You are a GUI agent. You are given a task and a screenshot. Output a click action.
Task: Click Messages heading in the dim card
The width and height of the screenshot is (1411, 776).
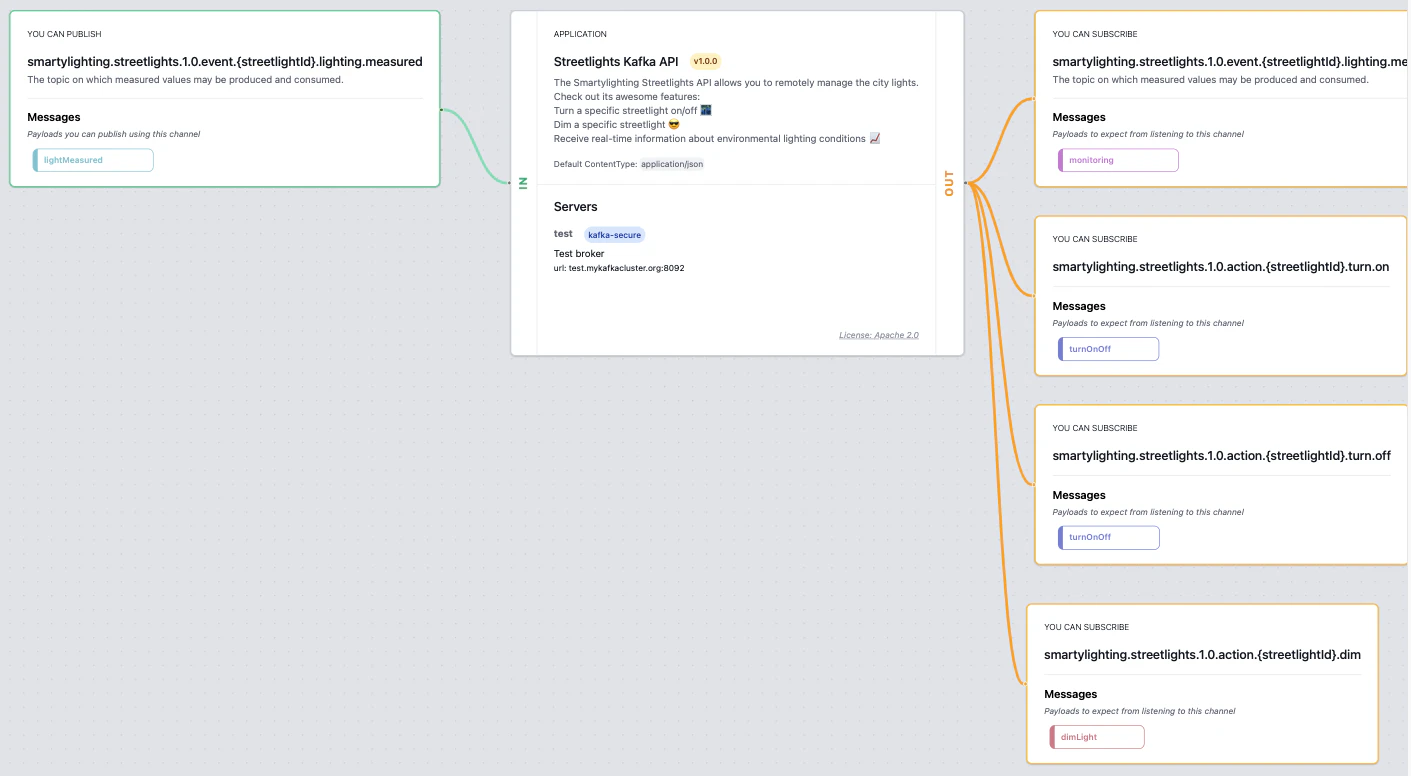click(x=1071, y=694)
